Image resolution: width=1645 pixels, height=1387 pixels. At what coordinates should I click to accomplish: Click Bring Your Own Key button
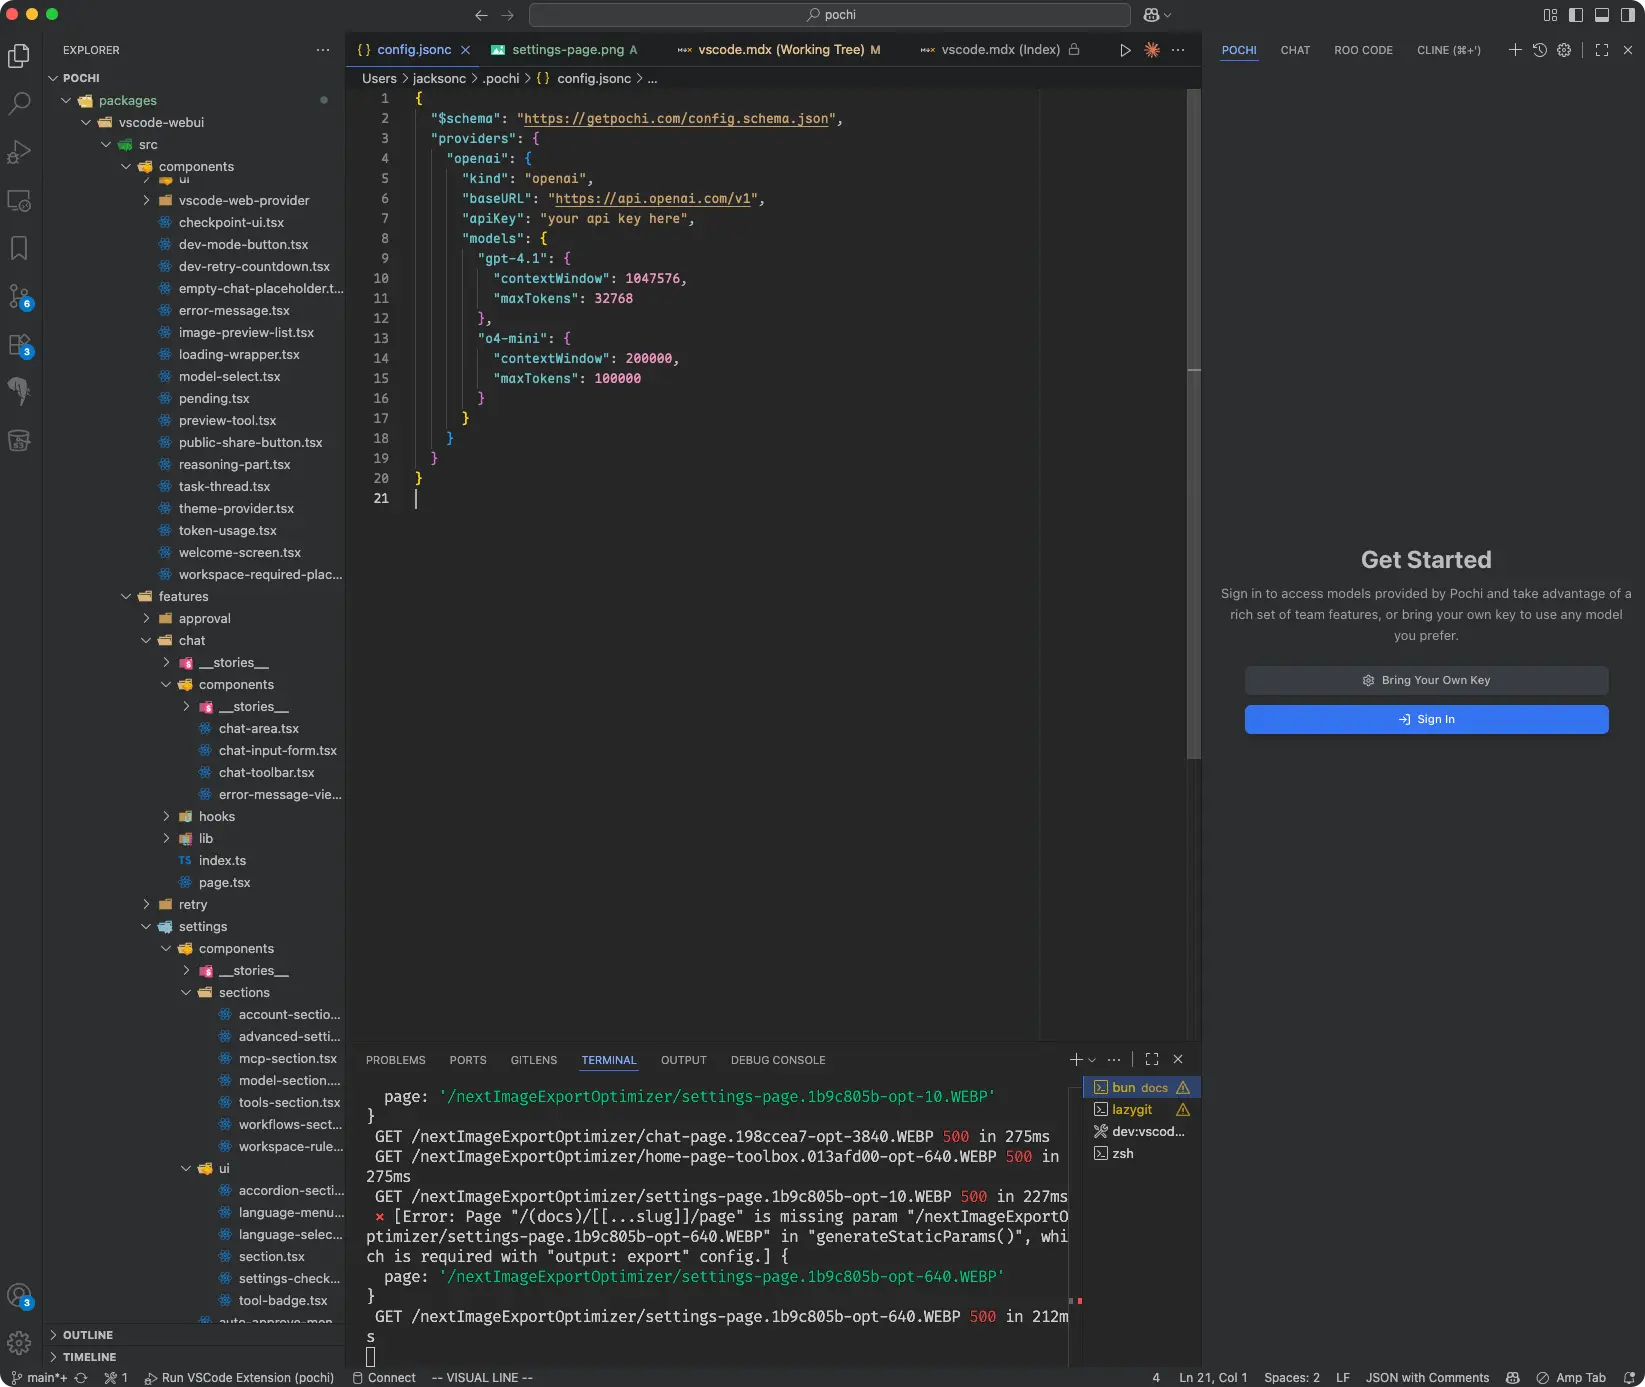point(1426,680)
